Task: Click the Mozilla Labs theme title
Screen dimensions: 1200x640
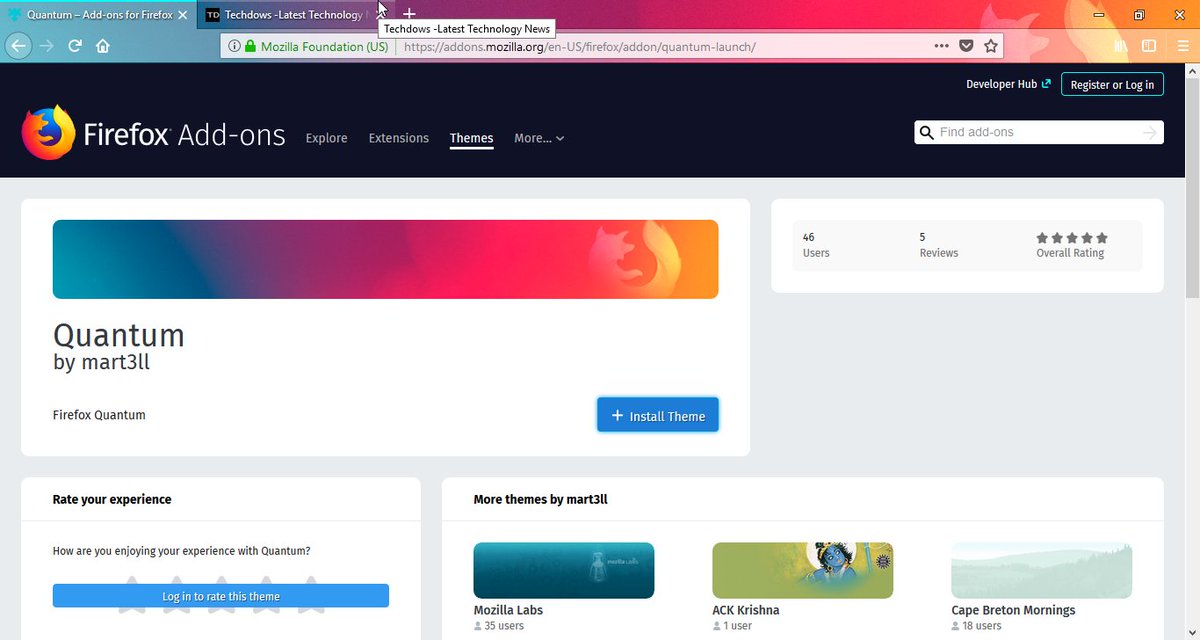Action: (x=508, y=610)
